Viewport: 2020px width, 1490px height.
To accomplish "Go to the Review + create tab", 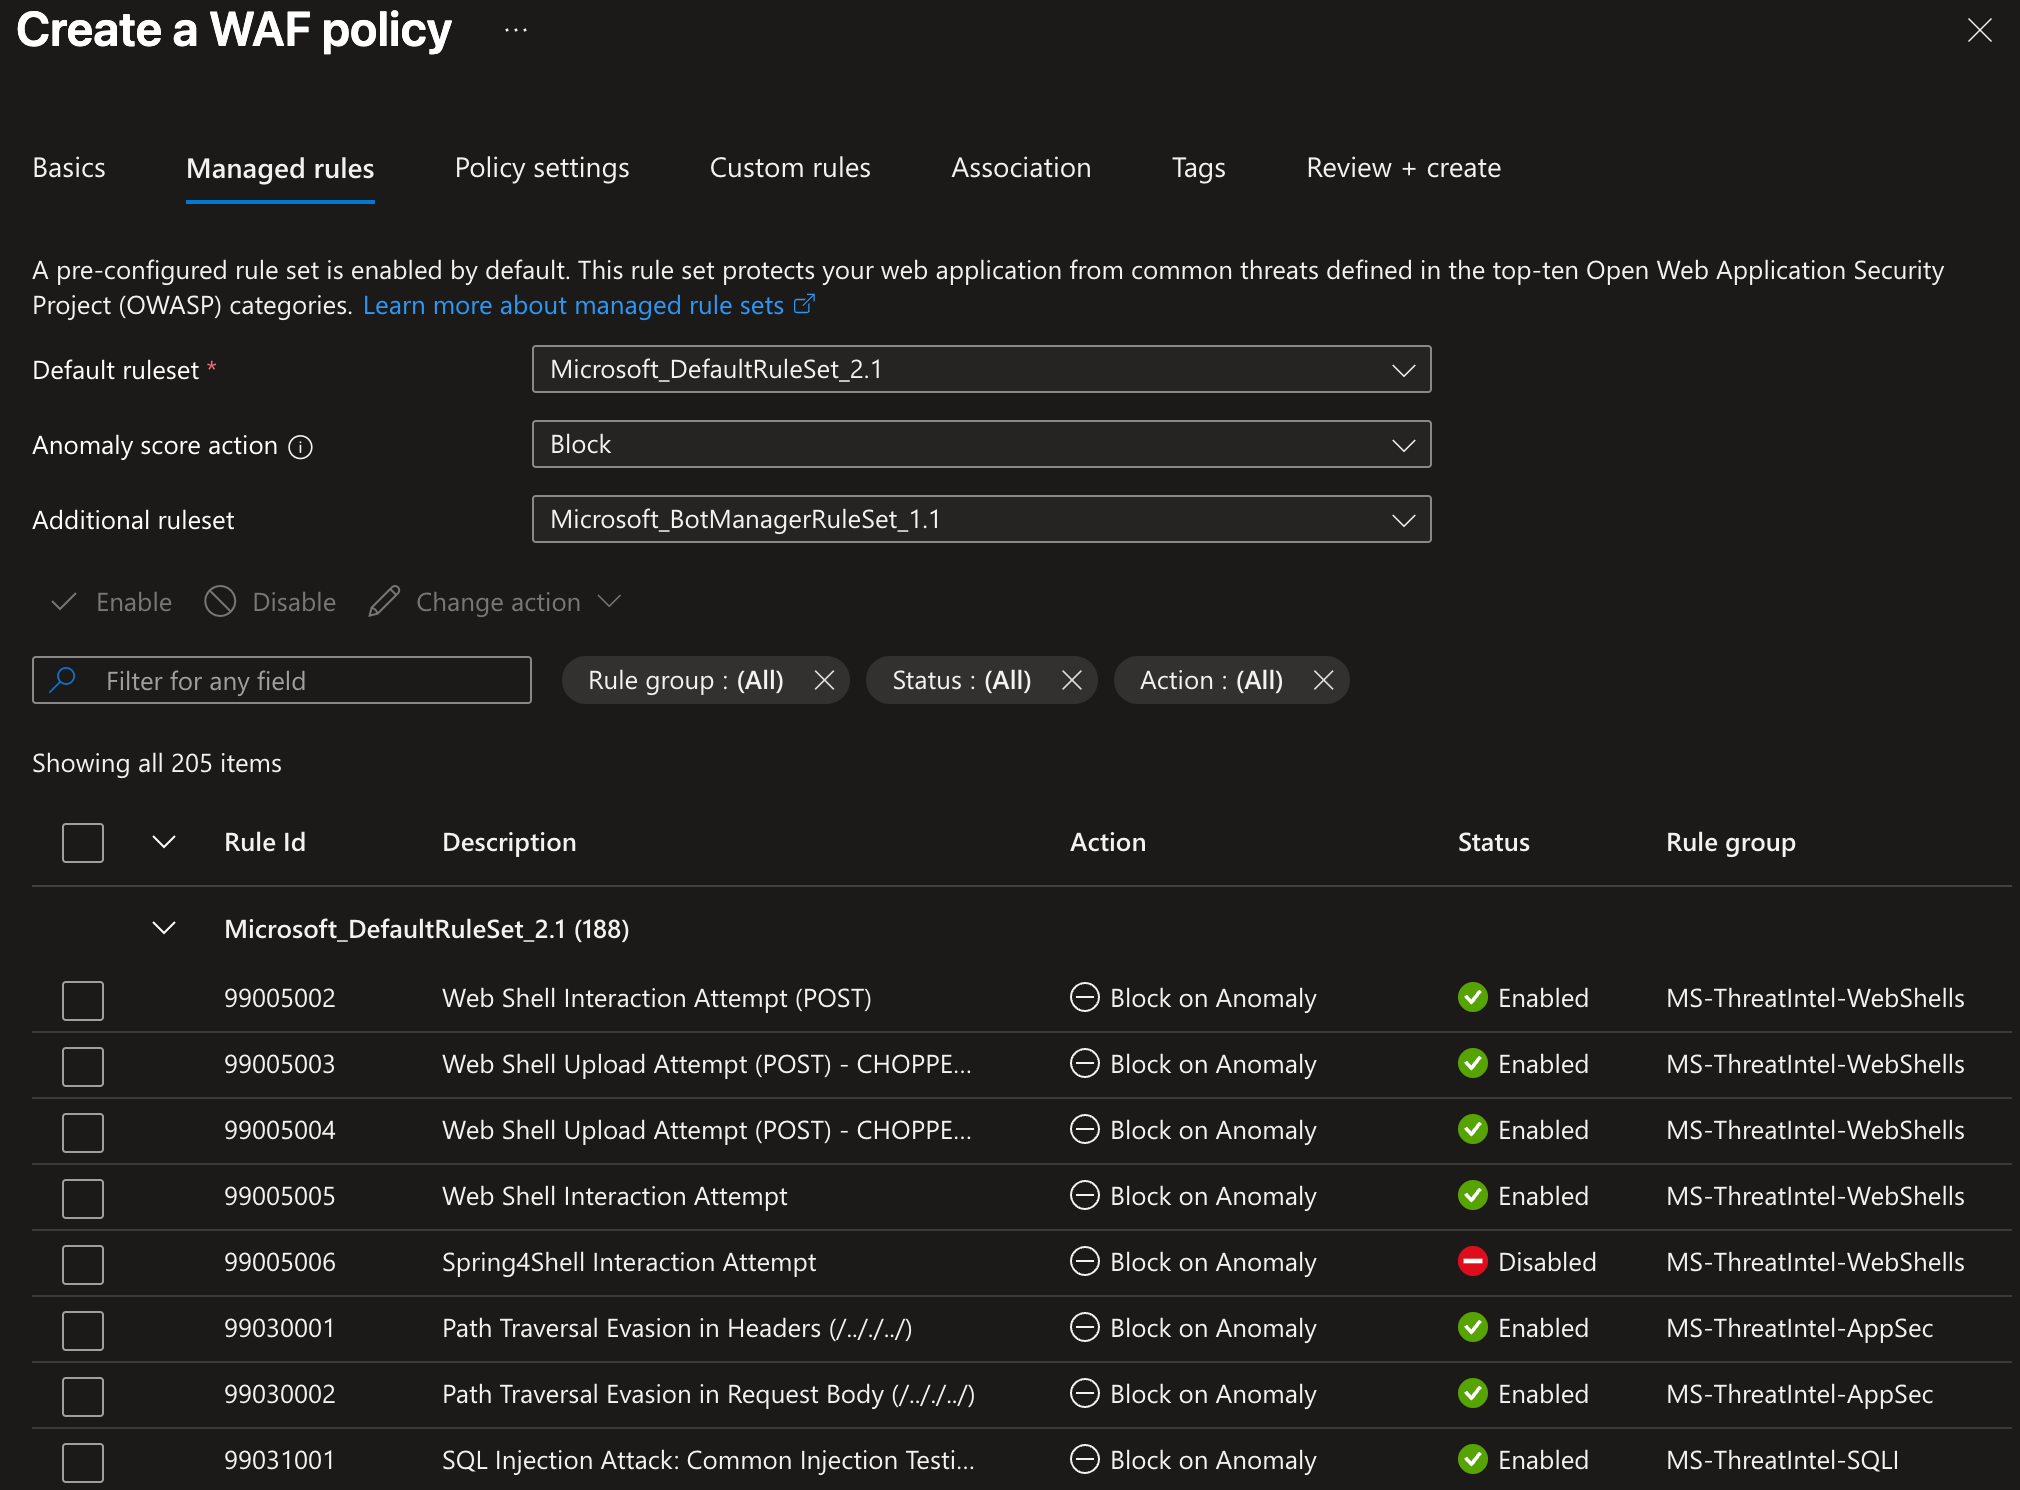I will pos(1403,168).
